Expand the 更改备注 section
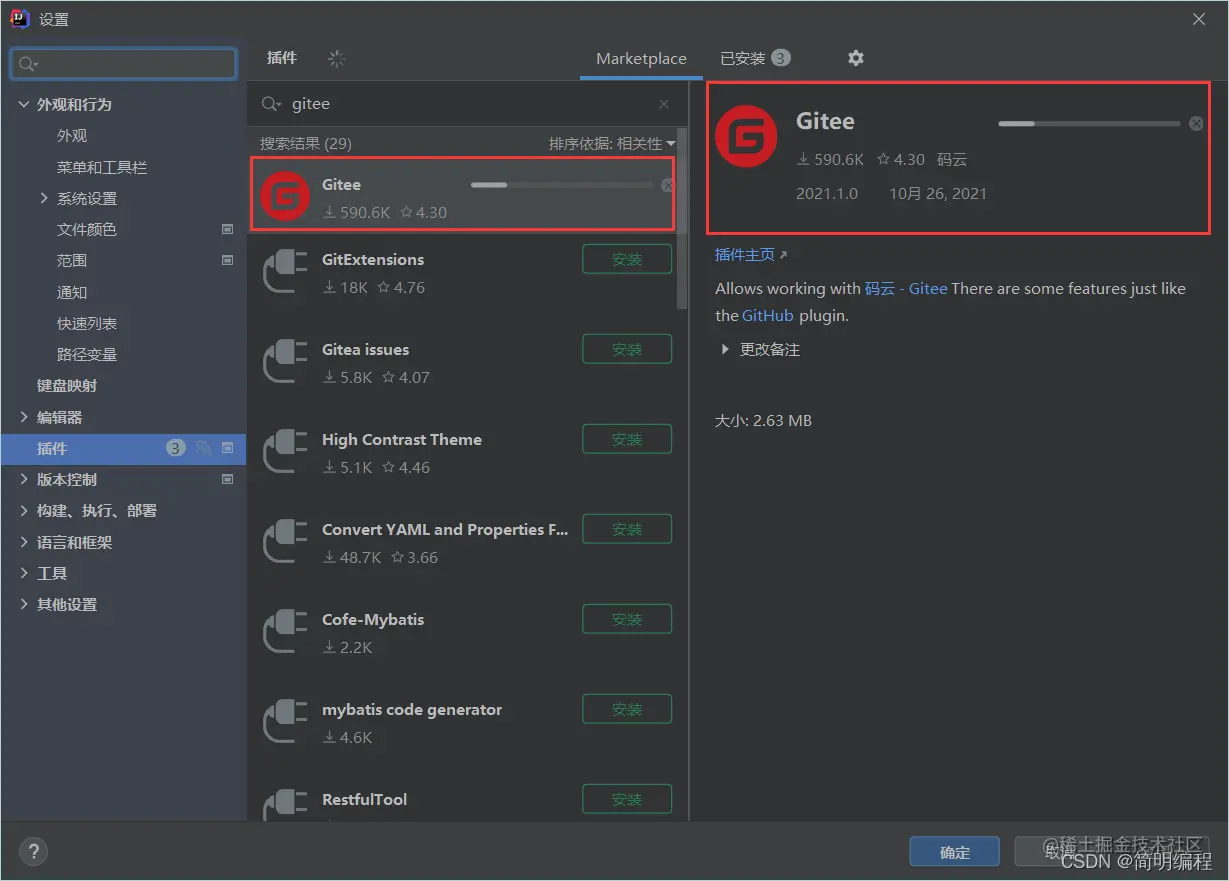Viewport: 1229px width, 881px height. [x=725, y=350]
